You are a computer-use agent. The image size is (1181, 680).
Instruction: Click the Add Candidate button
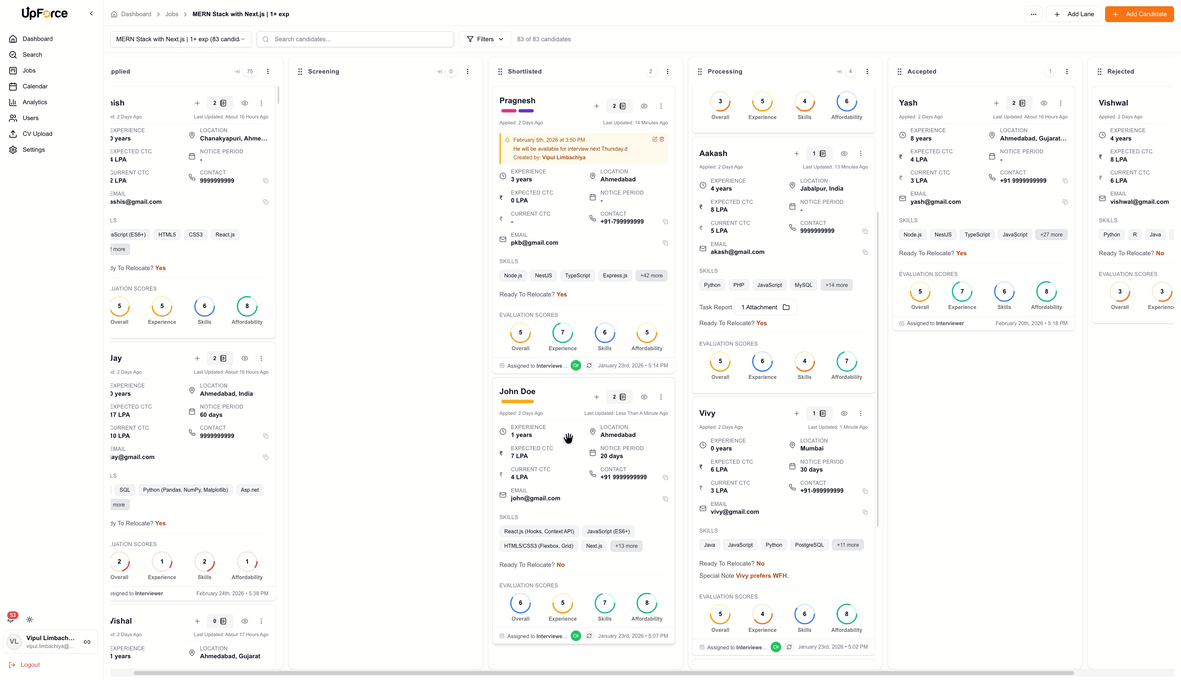(1139, 14)
